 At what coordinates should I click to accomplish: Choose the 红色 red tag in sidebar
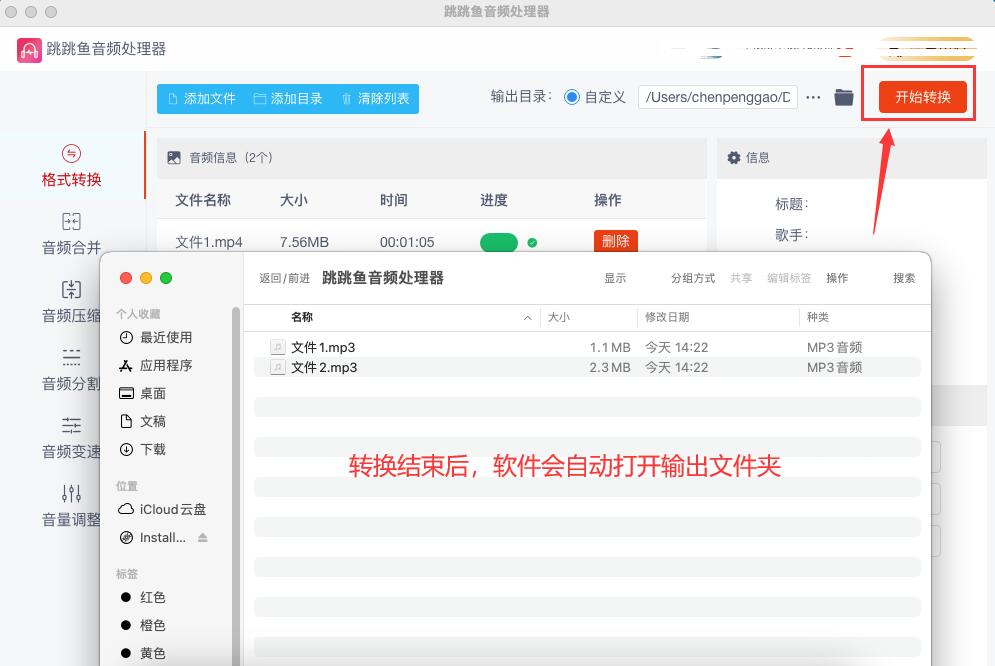point(152,597)
